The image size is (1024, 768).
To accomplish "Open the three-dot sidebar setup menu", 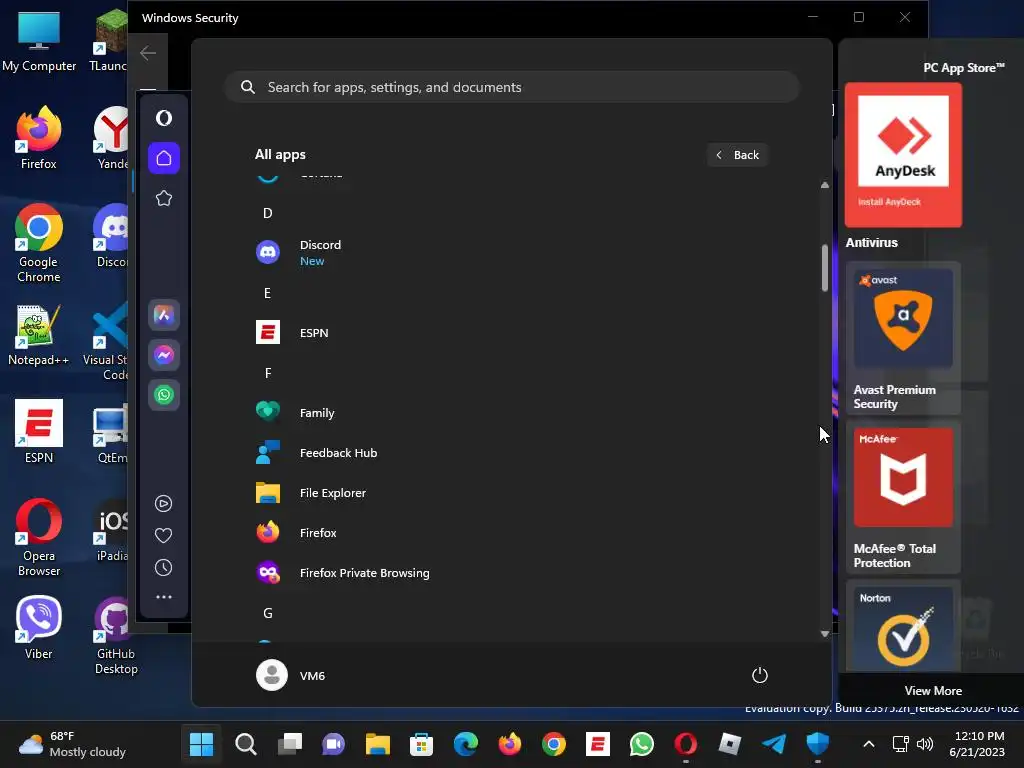I will 164,597.
